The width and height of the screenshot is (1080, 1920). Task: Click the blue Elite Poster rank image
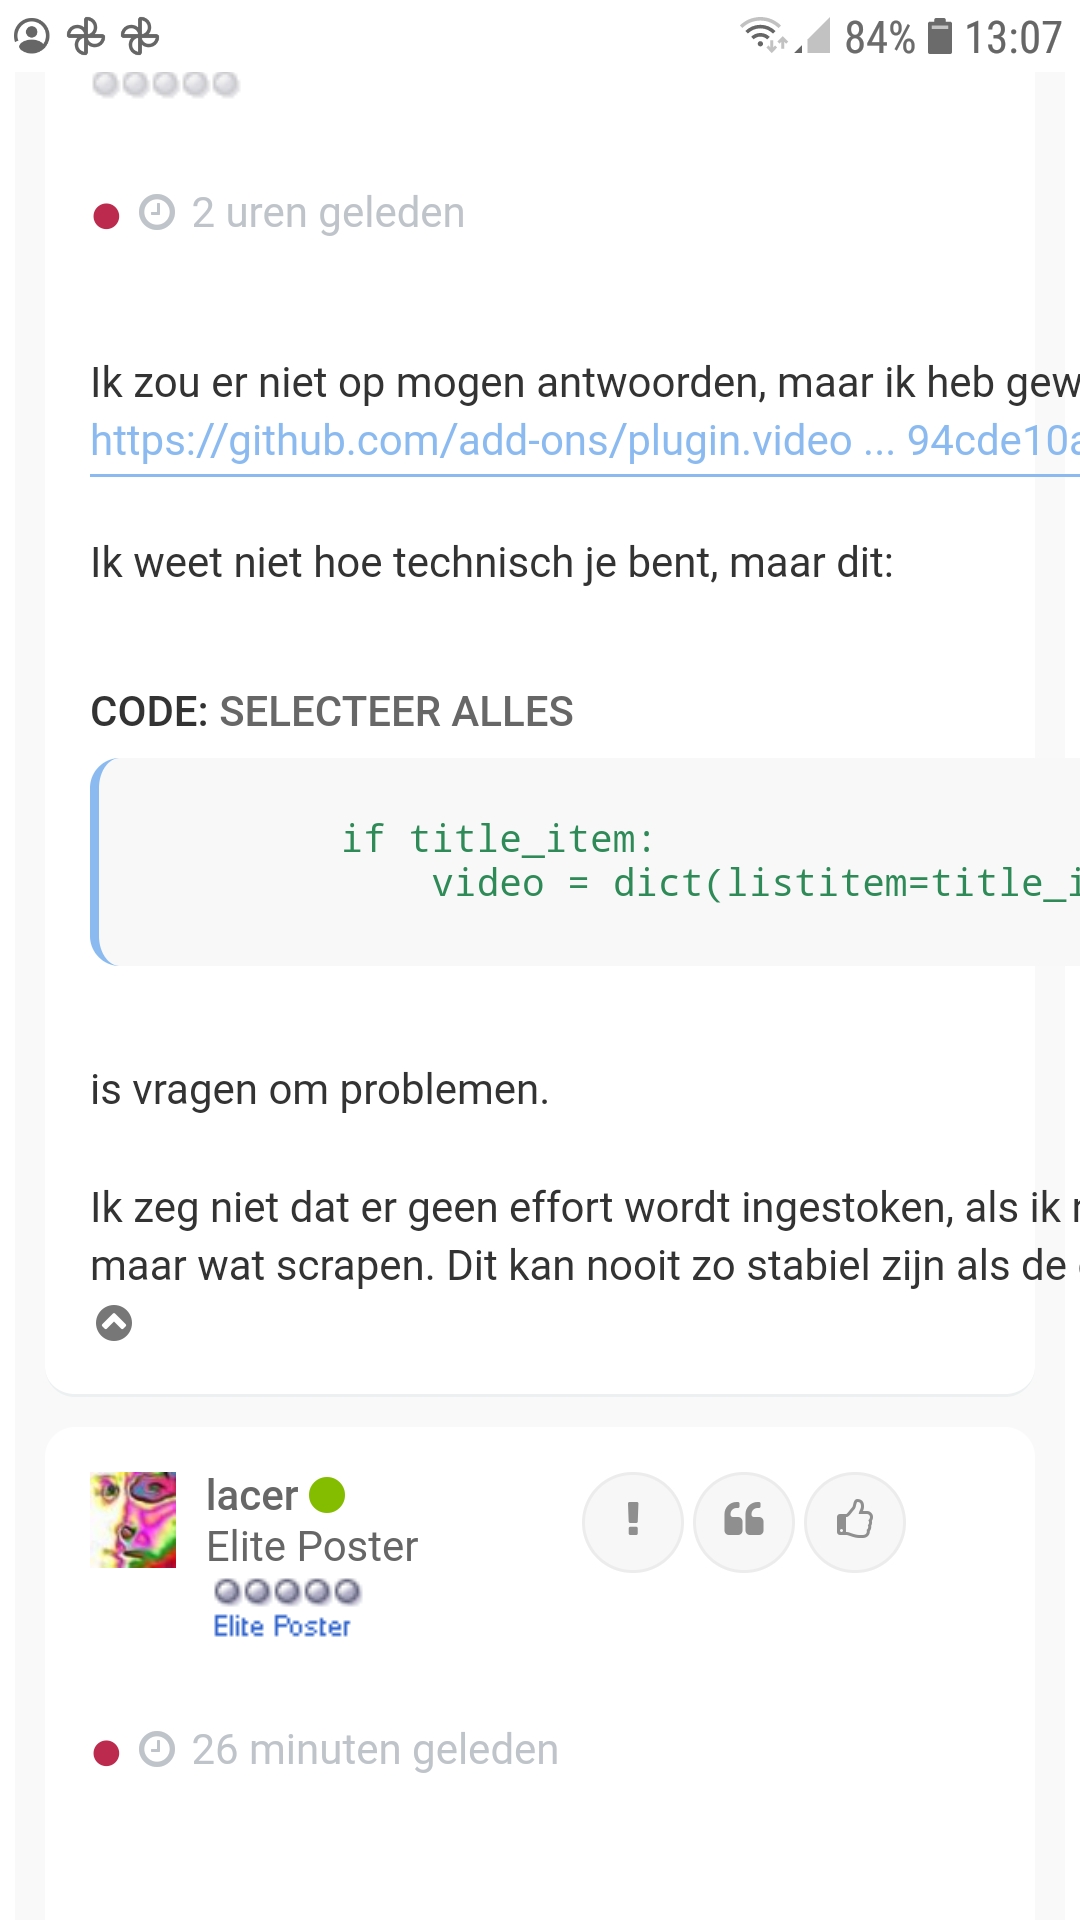pyautogui.click(x=283, y=1626)
